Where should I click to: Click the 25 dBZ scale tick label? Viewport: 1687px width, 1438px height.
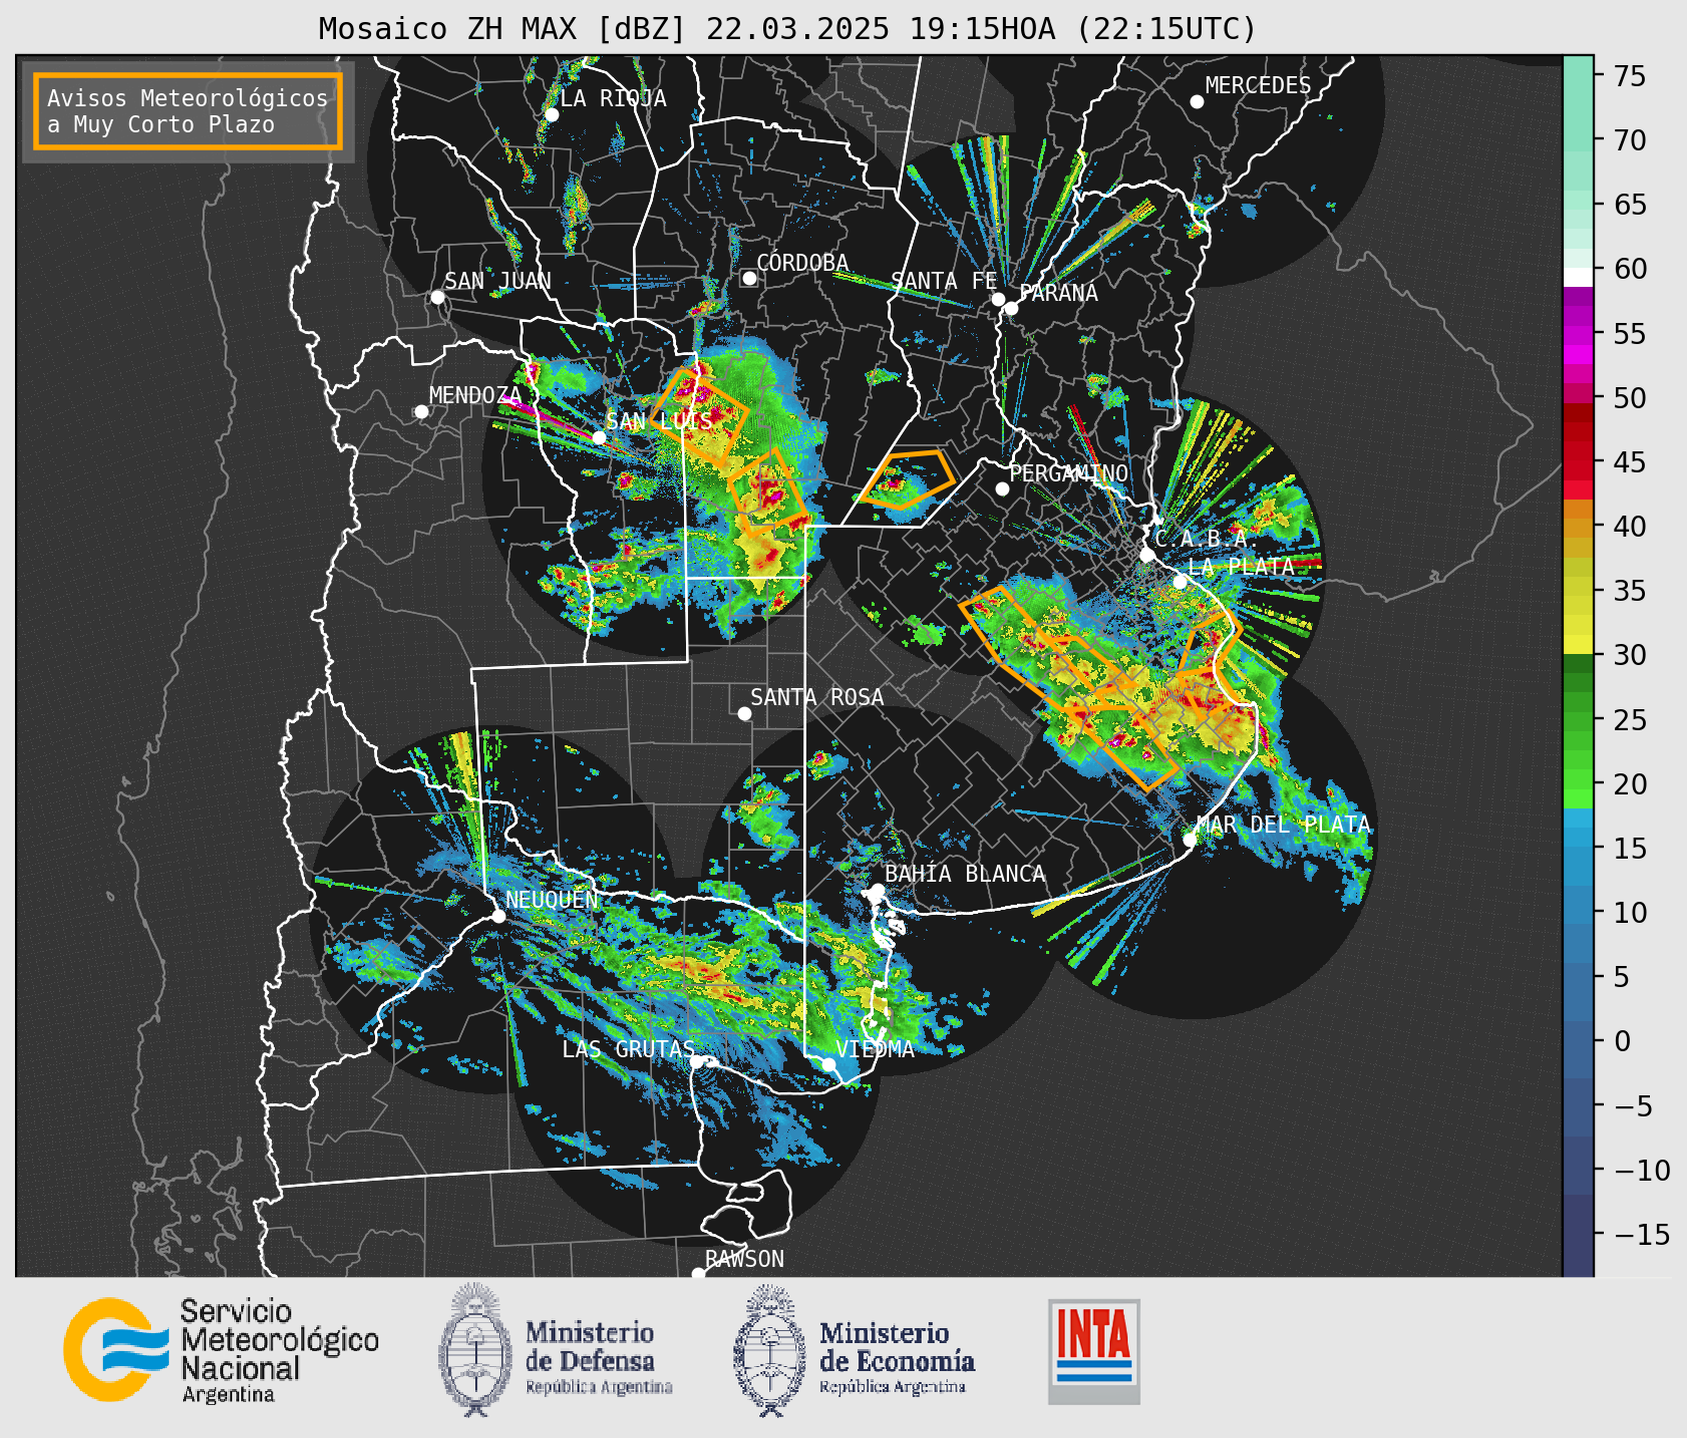click(1628, 720)
